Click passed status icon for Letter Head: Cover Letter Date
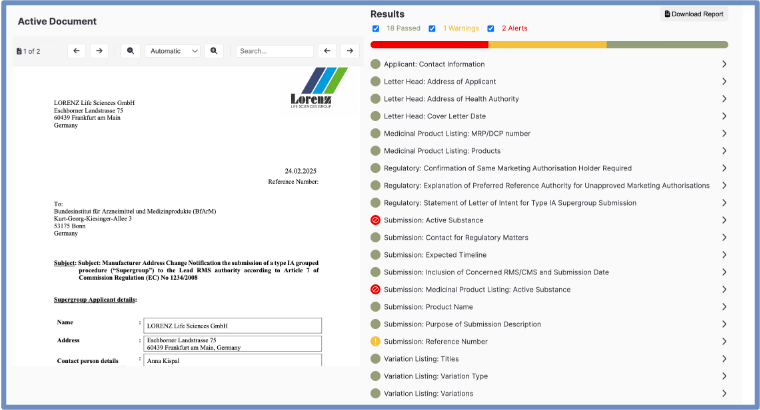Screen dimensions: 760x410 coord(375,116)
